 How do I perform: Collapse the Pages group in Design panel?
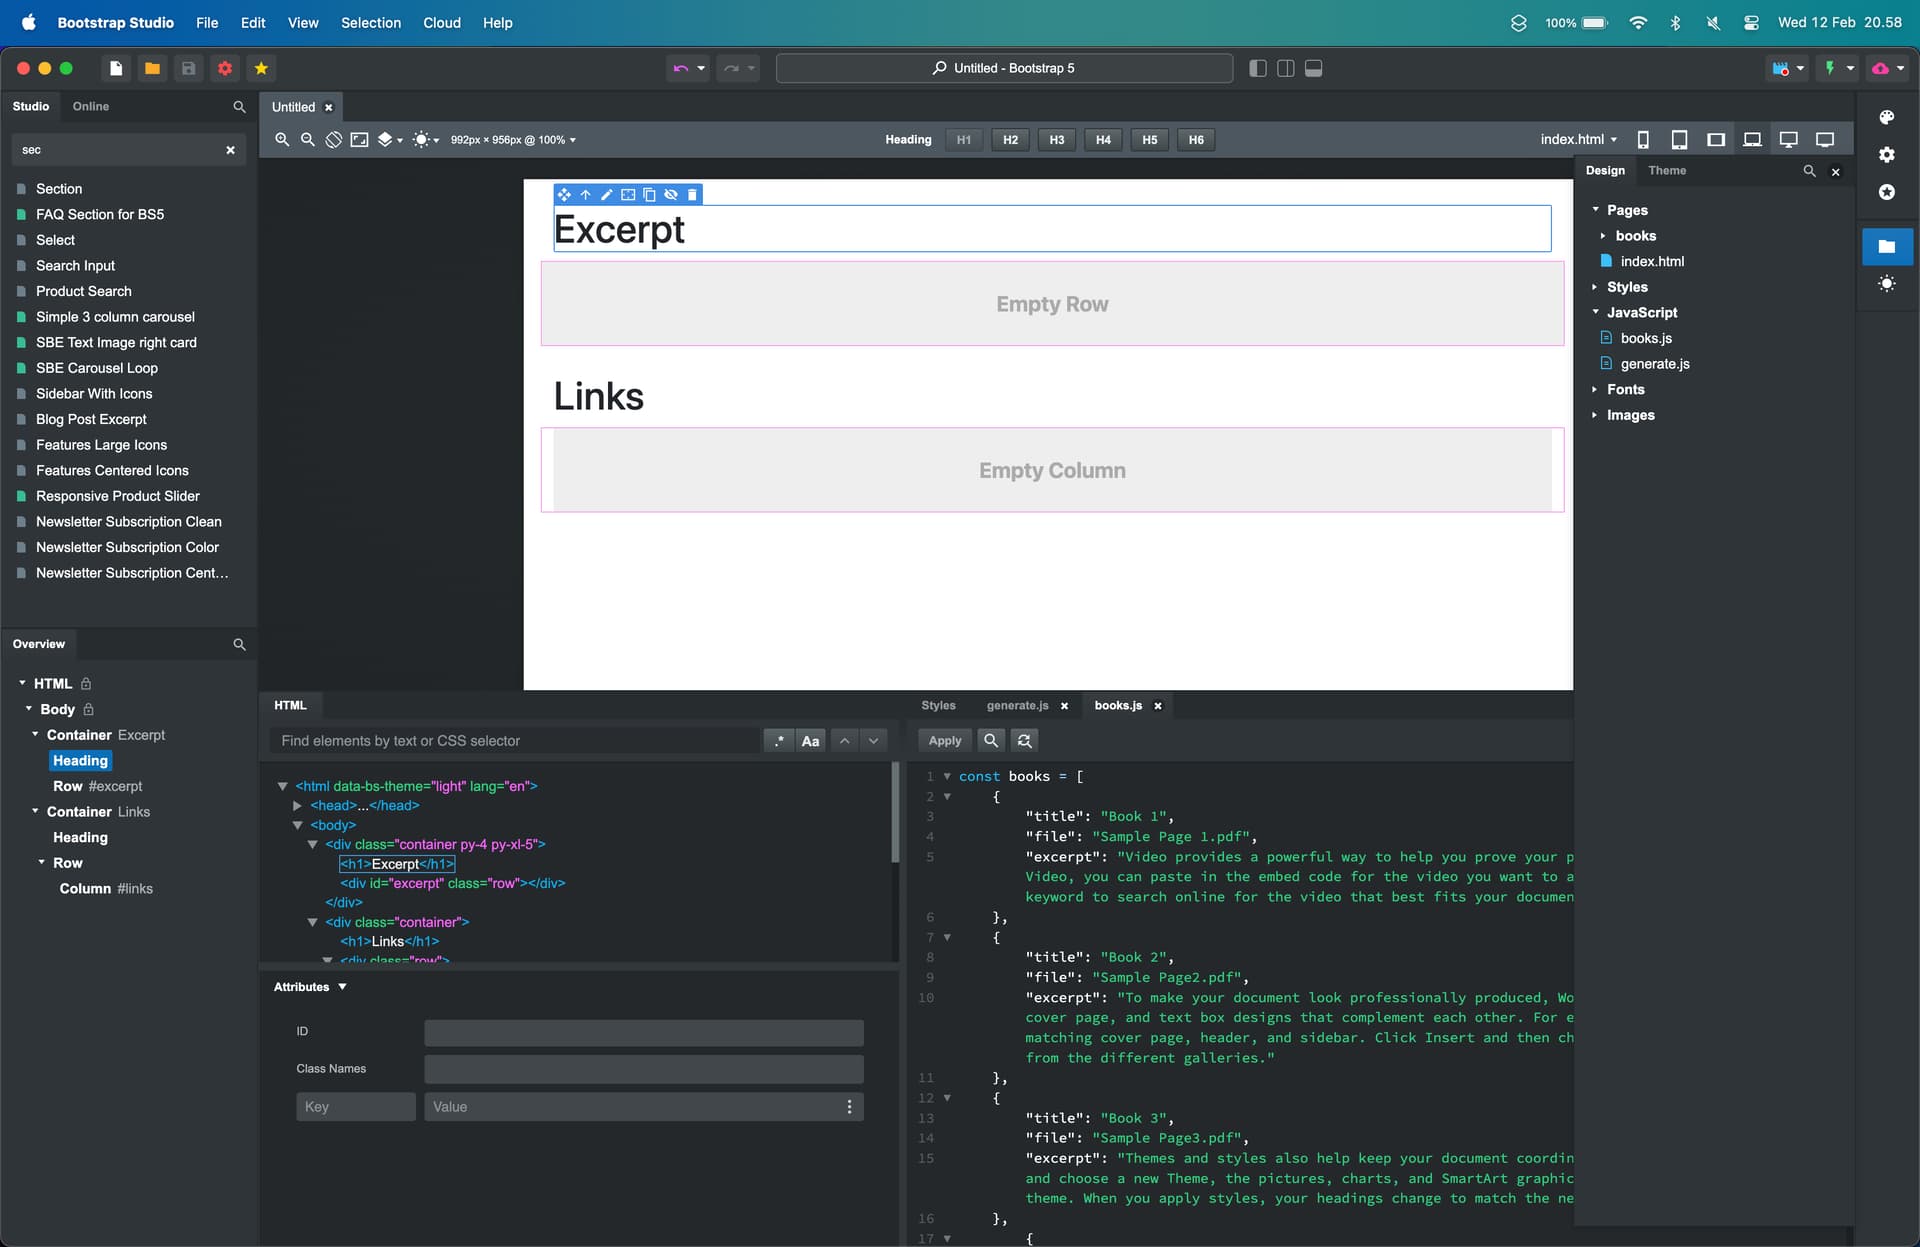pyautogui.click(x=1596, y=210)
